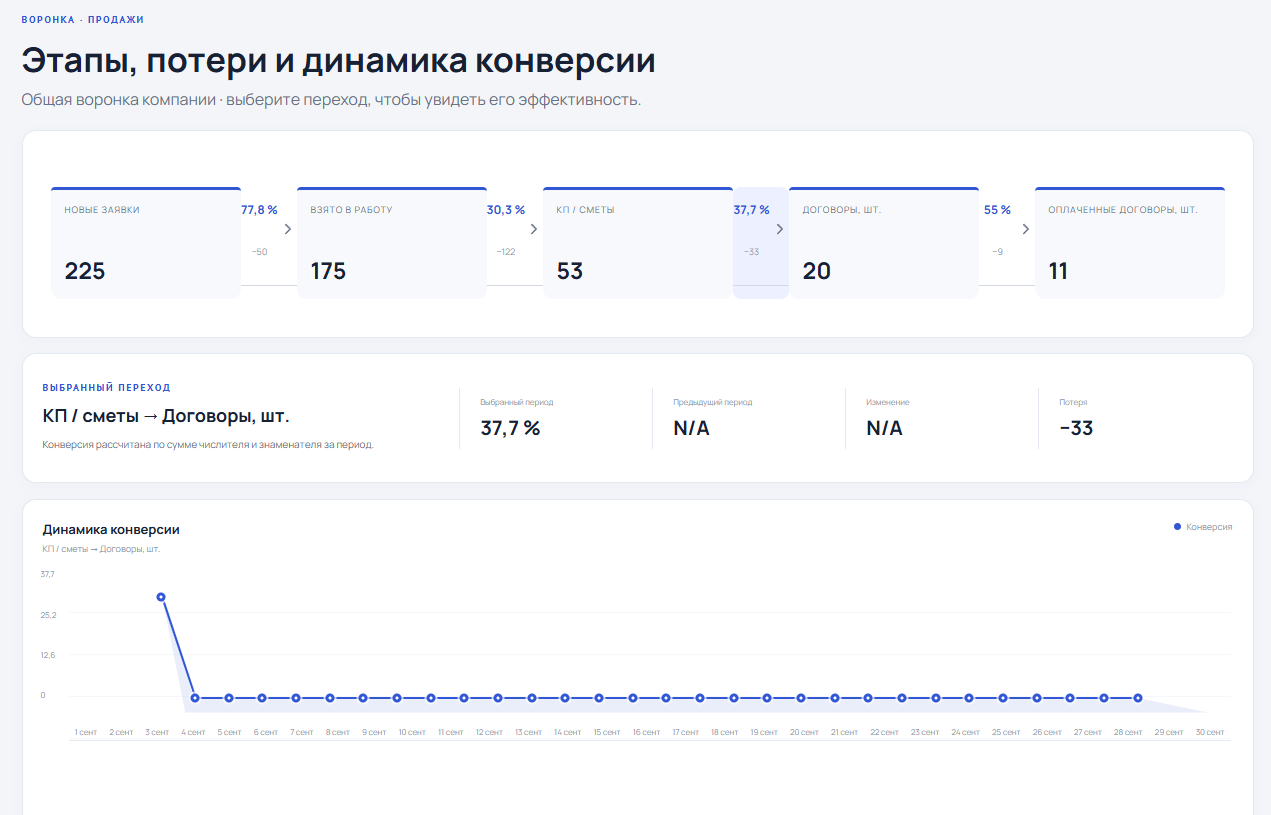Click the blue dot of the Конверсия legend
This screenshot has height=815, width=1271.
(x=1177, y=526)
